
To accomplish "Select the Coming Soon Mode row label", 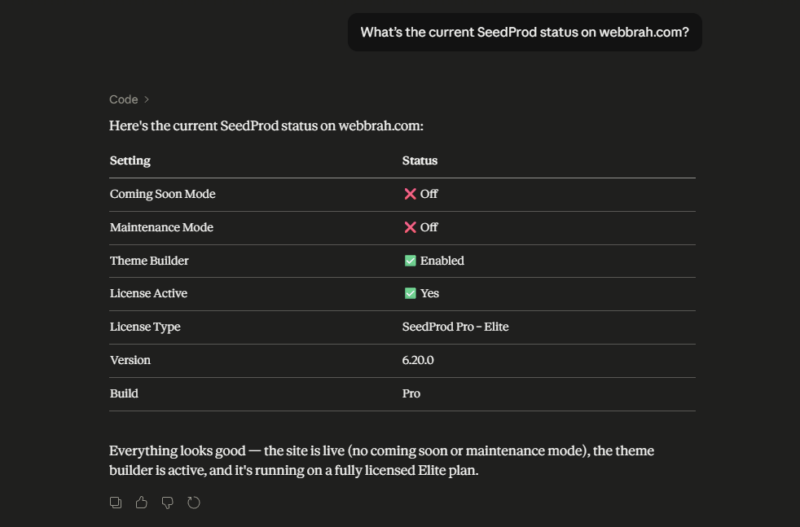I will [x=162, y=194].
